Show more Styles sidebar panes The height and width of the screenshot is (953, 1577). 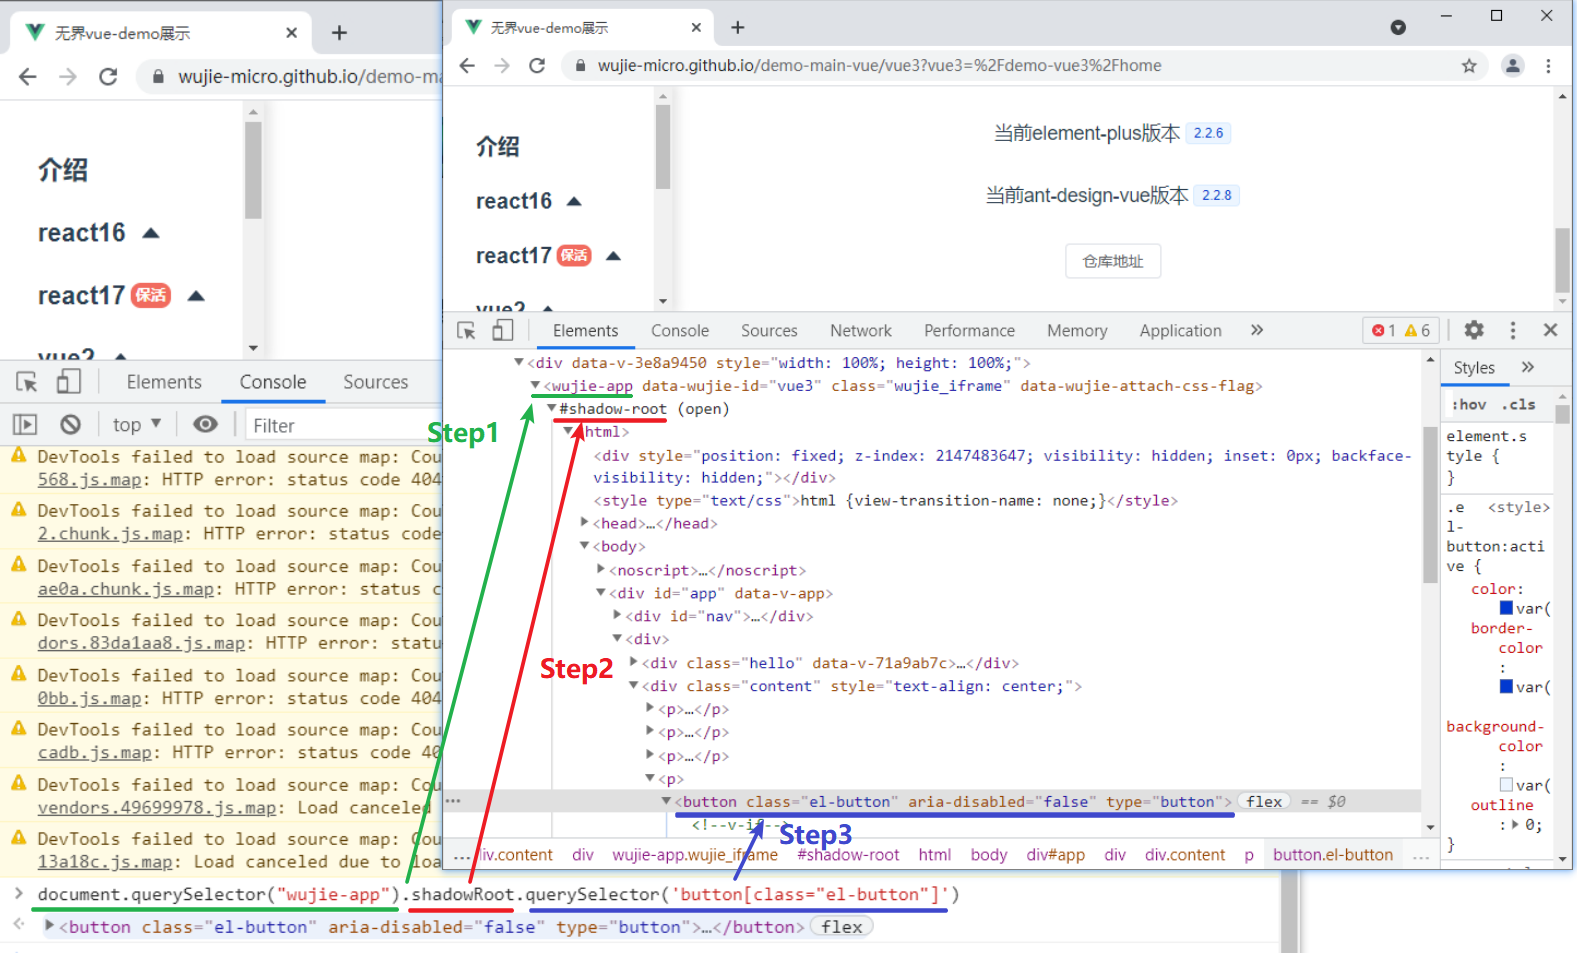1528,367
